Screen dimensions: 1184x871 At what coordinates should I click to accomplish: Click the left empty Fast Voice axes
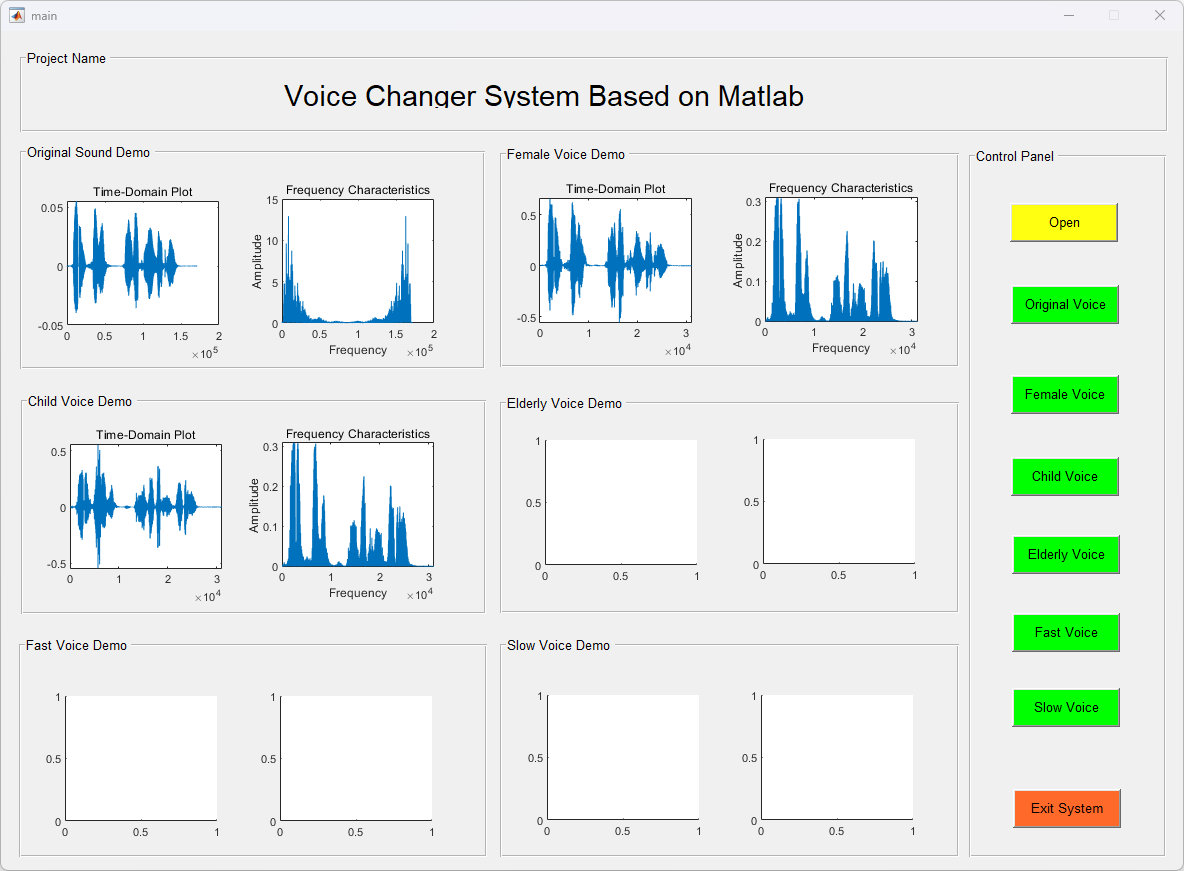coord(141,758)
